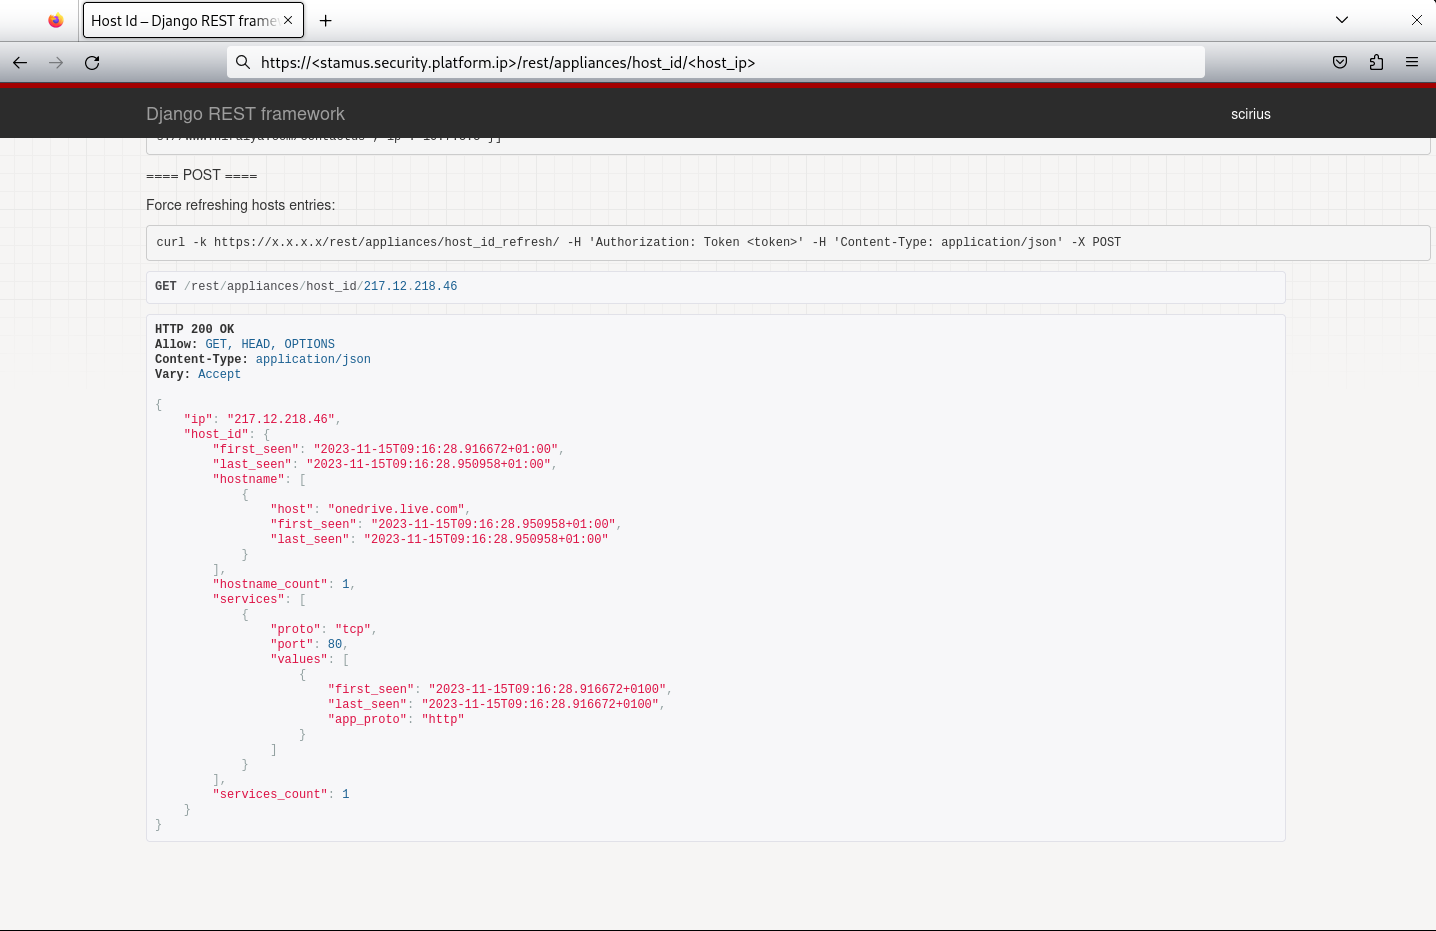1436x931 pixels.
Task: Close the Host Id browser tab
Action: 289,20
